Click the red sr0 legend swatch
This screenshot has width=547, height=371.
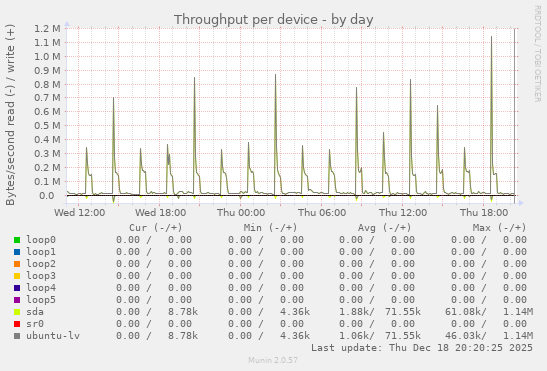(x=17, y=324)
